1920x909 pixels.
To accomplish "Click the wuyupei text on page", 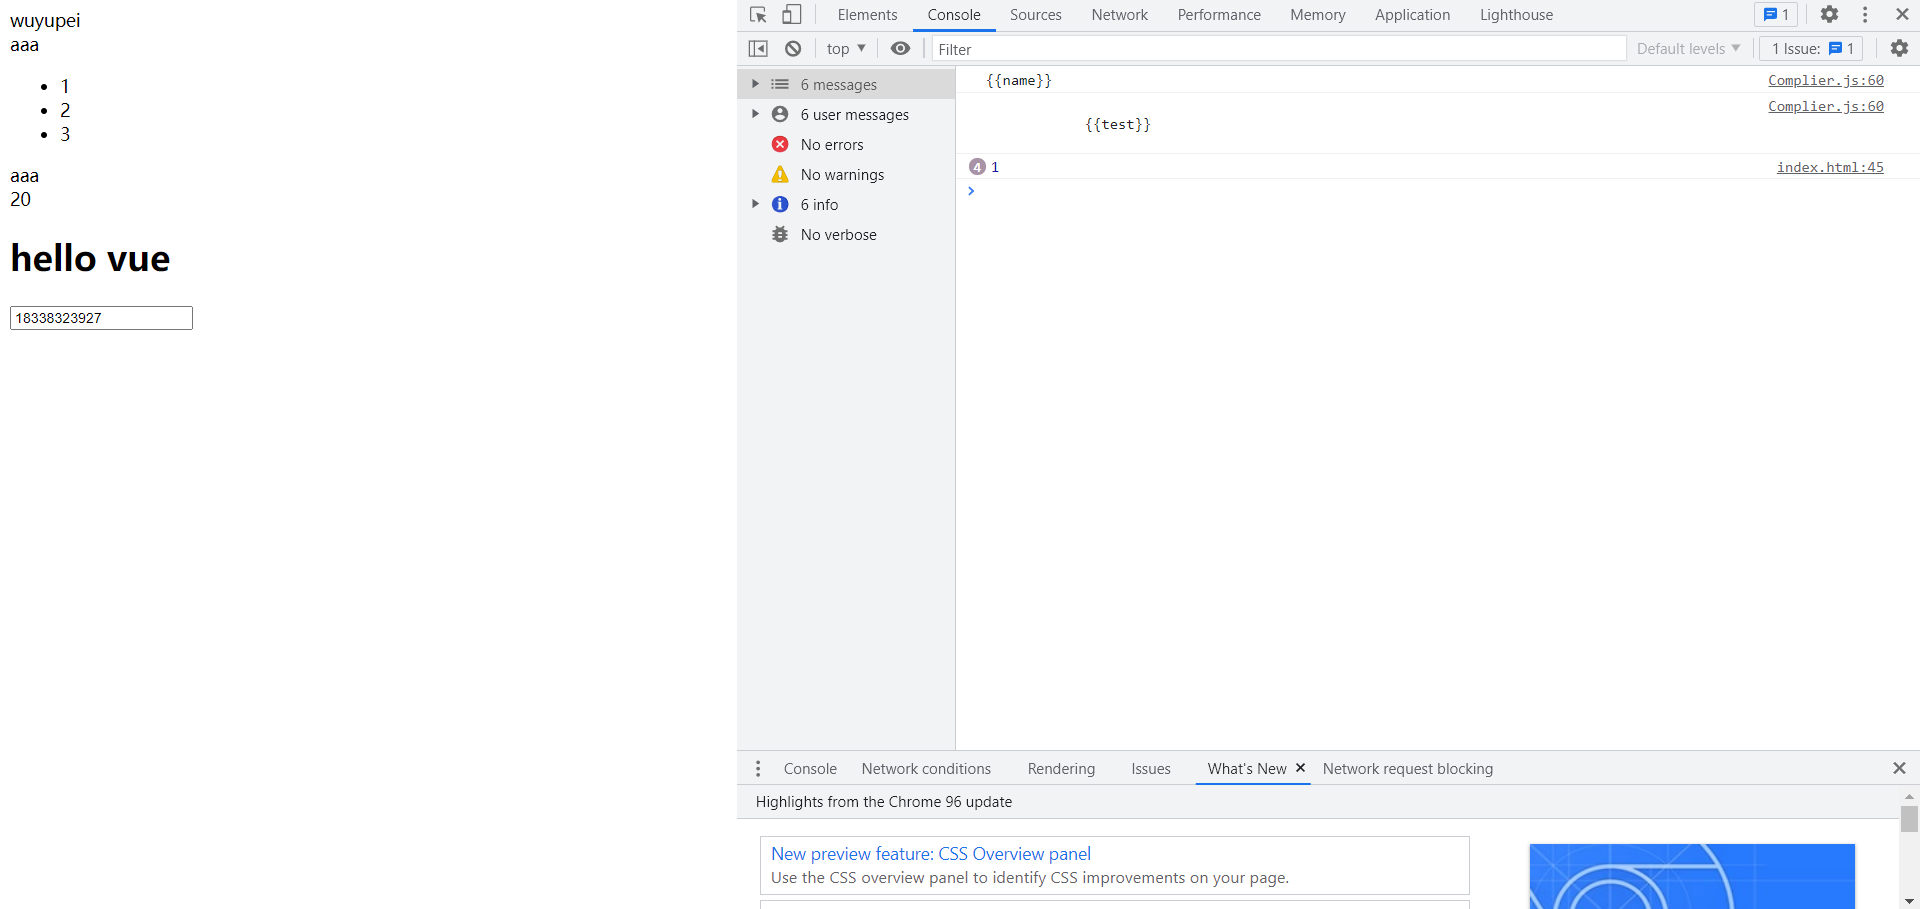I will tap(45, 21).
